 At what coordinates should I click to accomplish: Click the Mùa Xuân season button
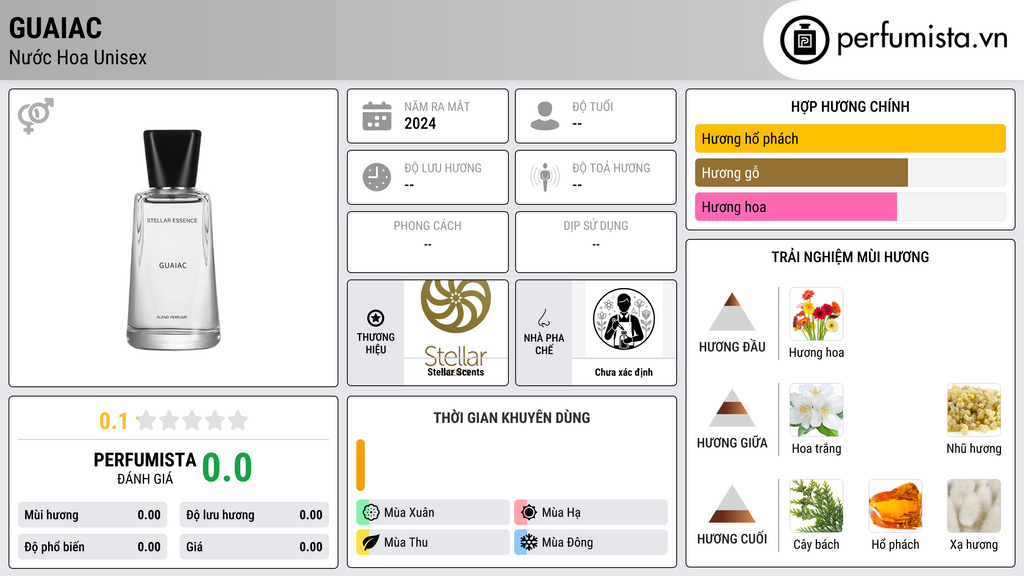coord(433,512)
